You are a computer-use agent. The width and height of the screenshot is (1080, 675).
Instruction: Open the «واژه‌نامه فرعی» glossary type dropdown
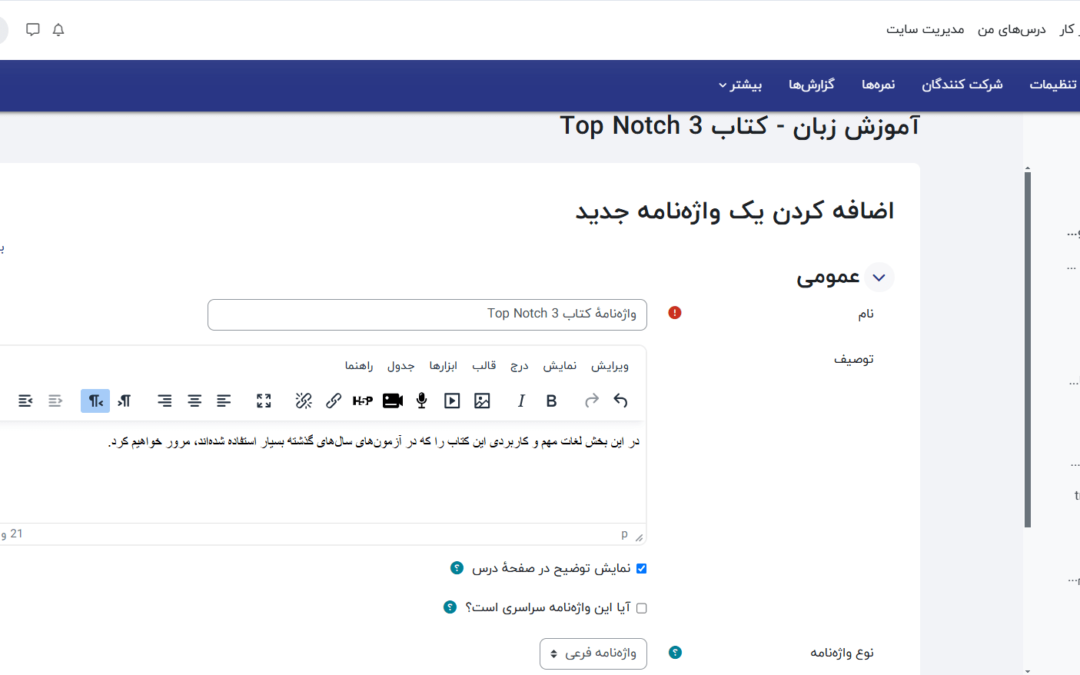(593, 654)
